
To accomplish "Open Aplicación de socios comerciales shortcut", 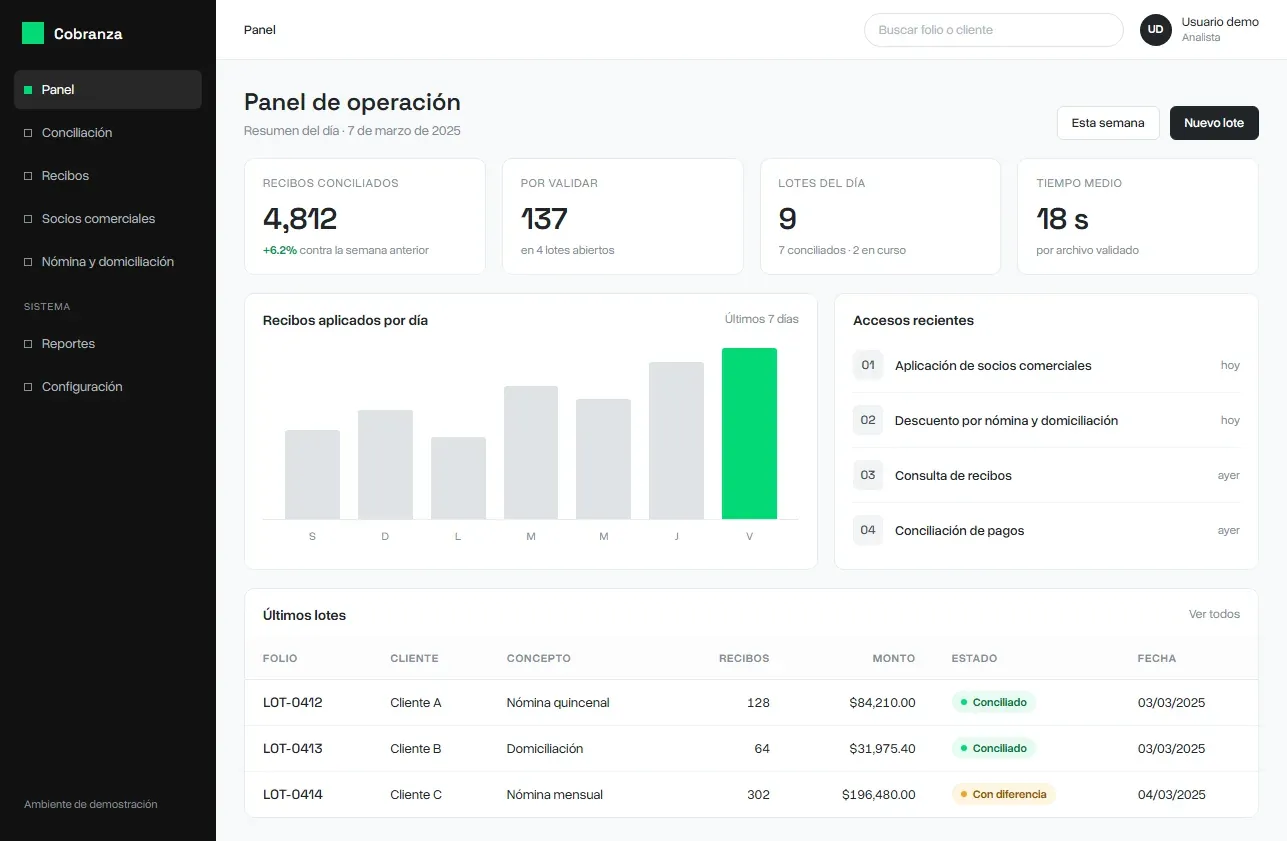I will coord(1046,365).
